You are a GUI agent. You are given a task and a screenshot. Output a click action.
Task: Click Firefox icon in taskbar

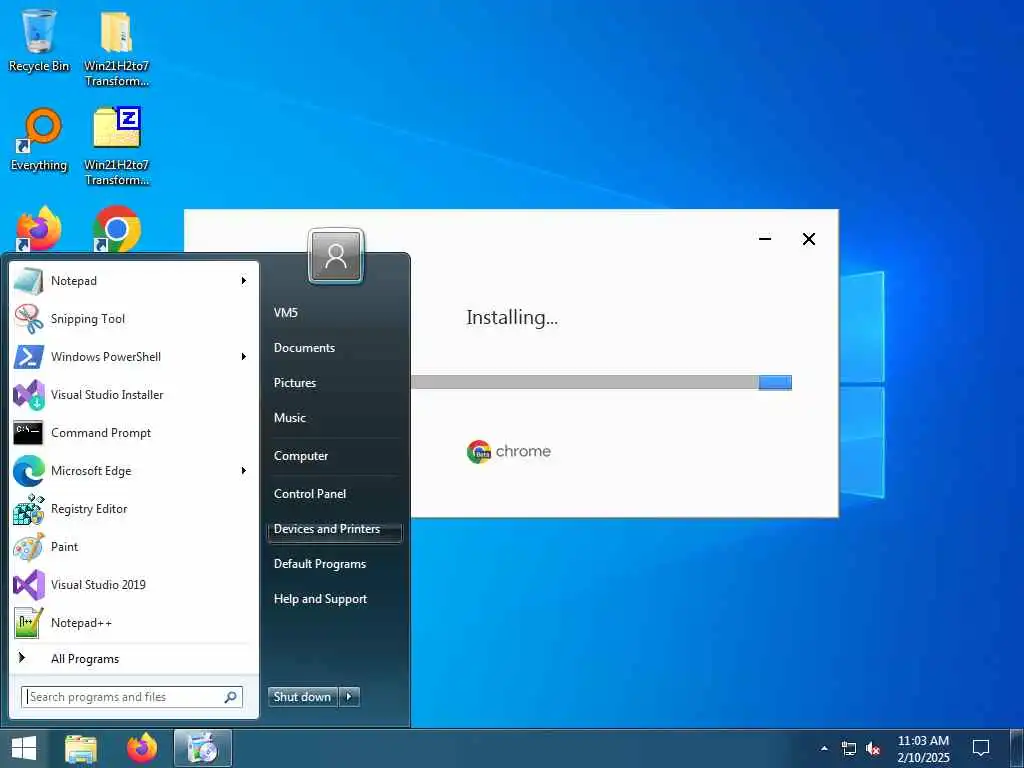click(x=142, y=748)
